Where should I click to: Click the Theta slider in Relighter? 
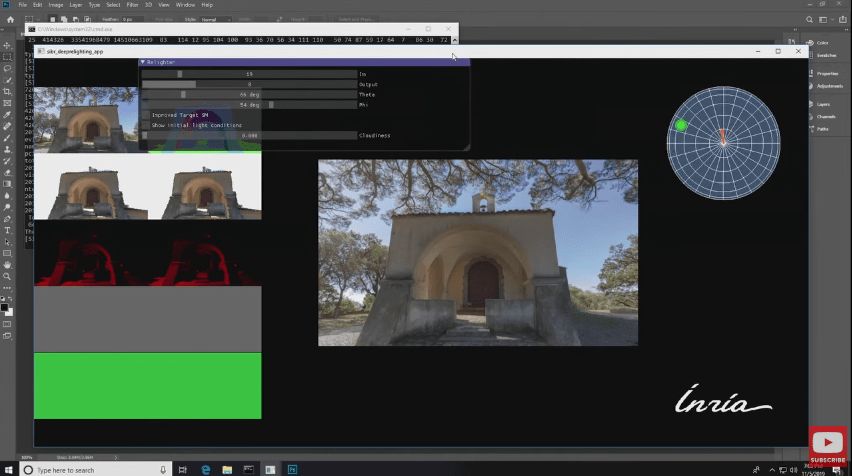pyautogui.click(x=249, y=95)
